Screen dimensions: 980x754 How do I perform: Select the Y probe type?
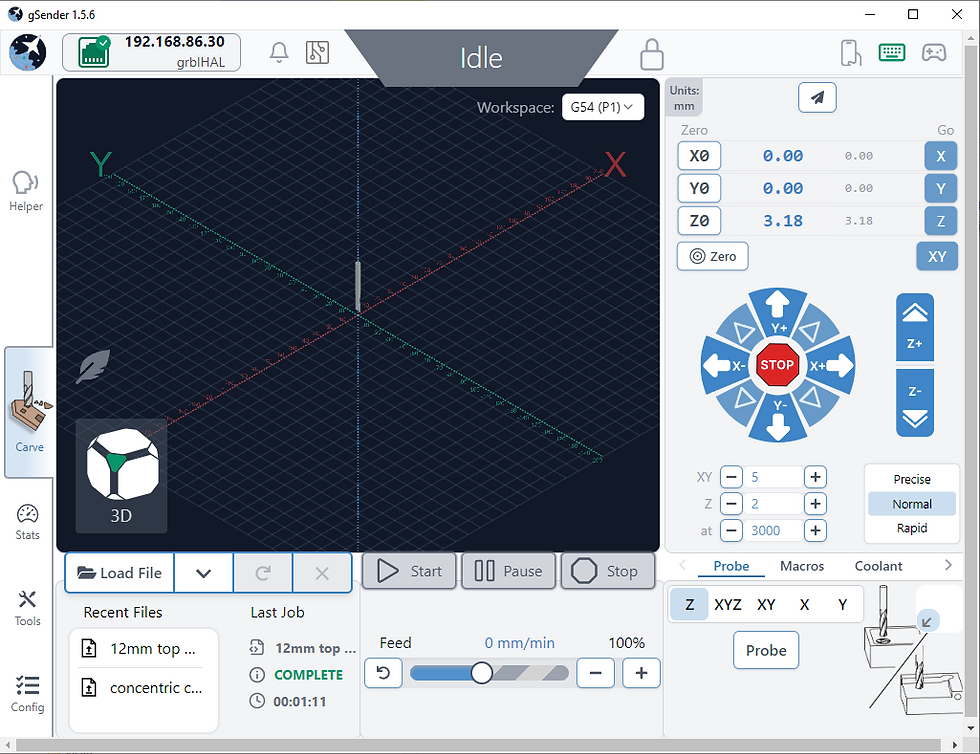pos(842,605)
